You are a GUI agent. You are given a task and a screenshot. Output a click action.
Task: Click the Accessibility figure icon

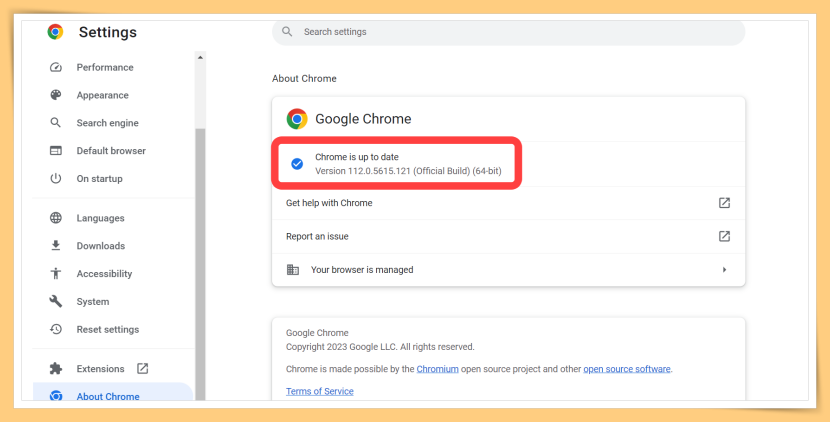(56, 273)
